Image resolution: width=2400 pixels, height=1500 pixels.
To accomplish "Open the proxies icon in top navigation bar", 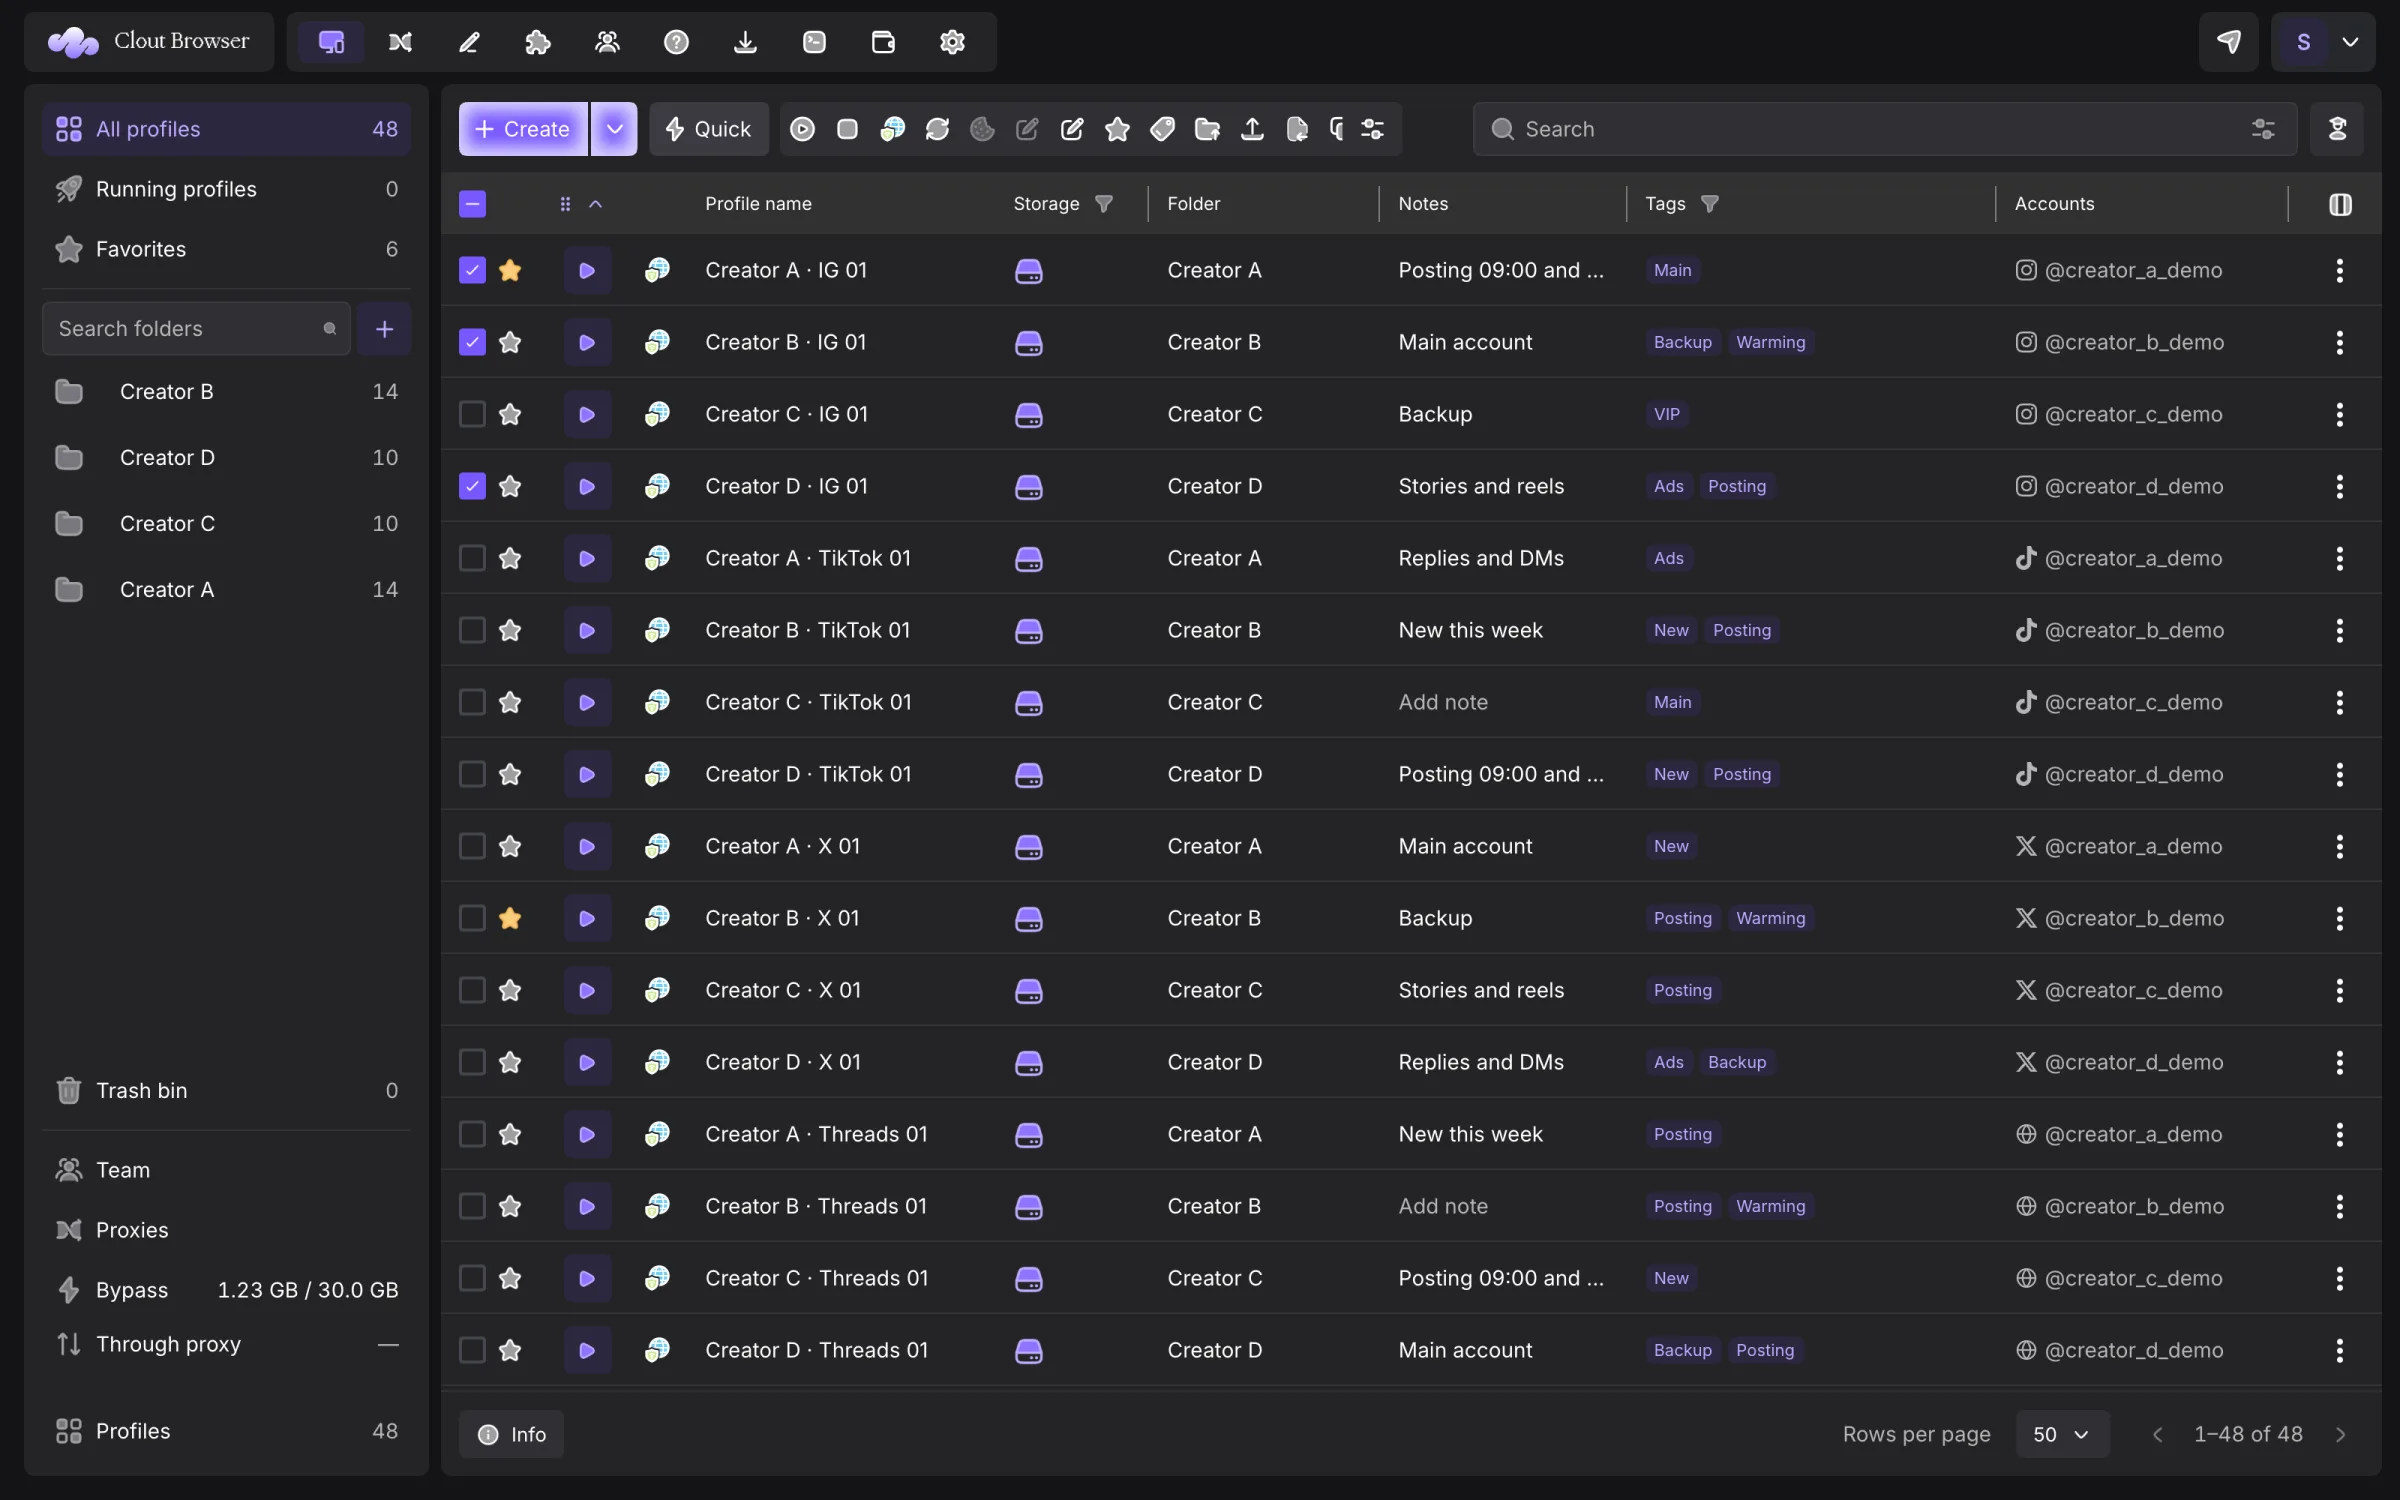I will [x=400, y=42].
